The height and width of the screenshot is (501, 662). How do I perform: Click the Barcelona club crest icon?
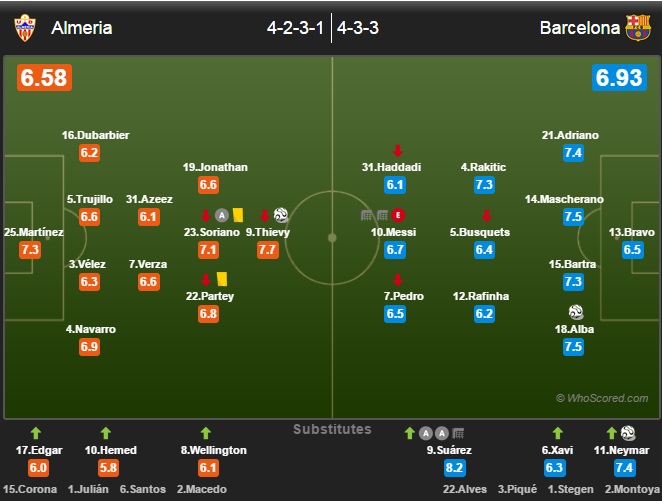[x=638, y=27]
